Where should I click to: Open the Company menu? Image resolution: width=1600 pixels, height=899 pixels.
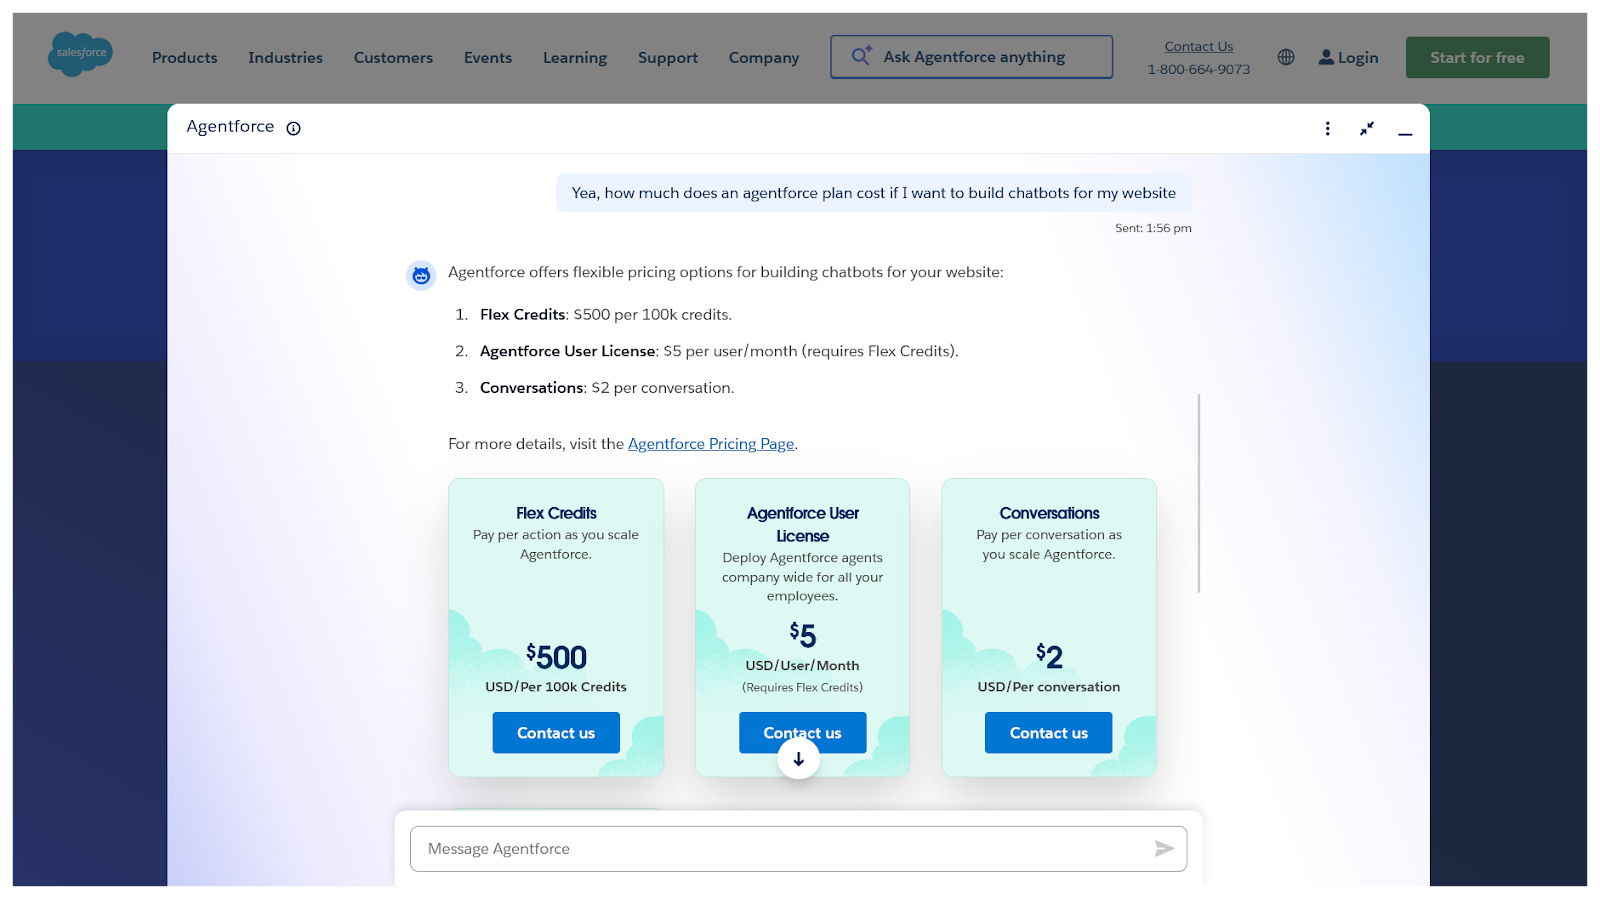[764, 58]
